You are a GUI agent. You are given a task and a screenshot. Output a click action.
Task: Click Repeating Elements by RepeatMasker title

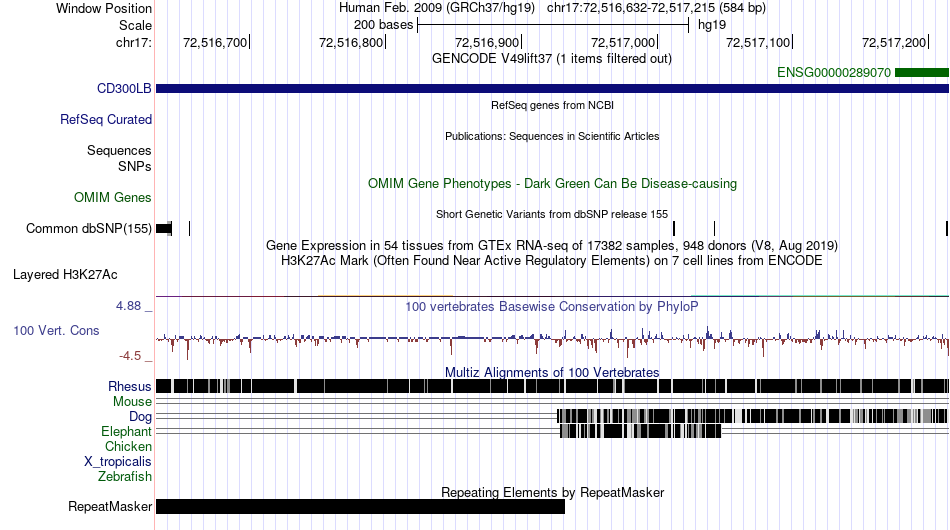tap(553, 492)
